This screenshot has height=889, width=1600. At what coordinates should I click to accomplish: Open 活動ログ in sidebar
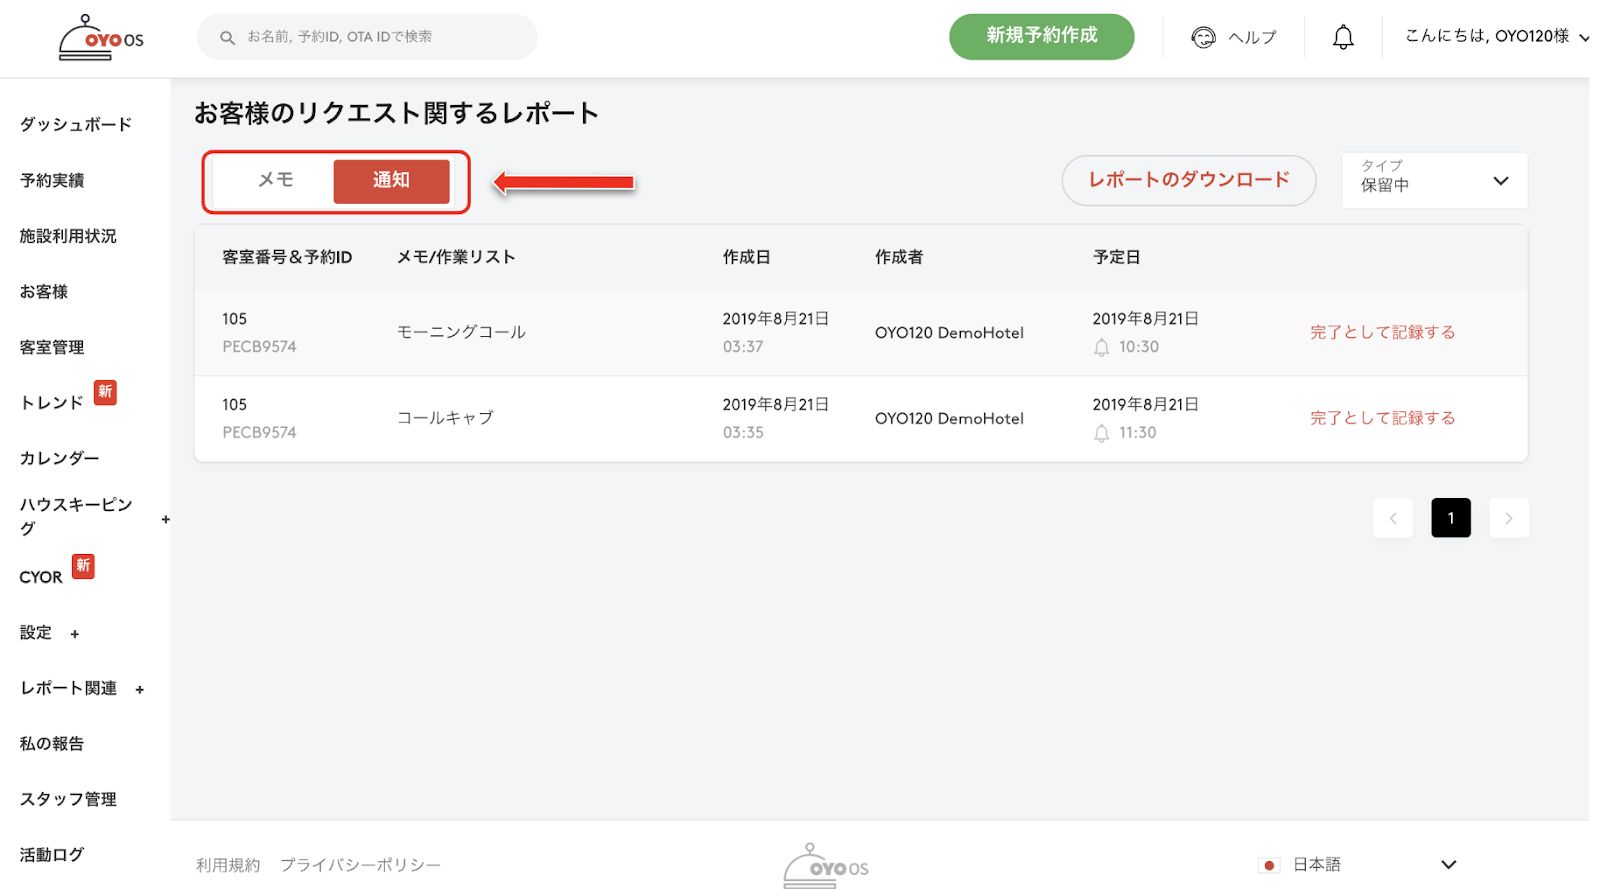tap(52, 855)
